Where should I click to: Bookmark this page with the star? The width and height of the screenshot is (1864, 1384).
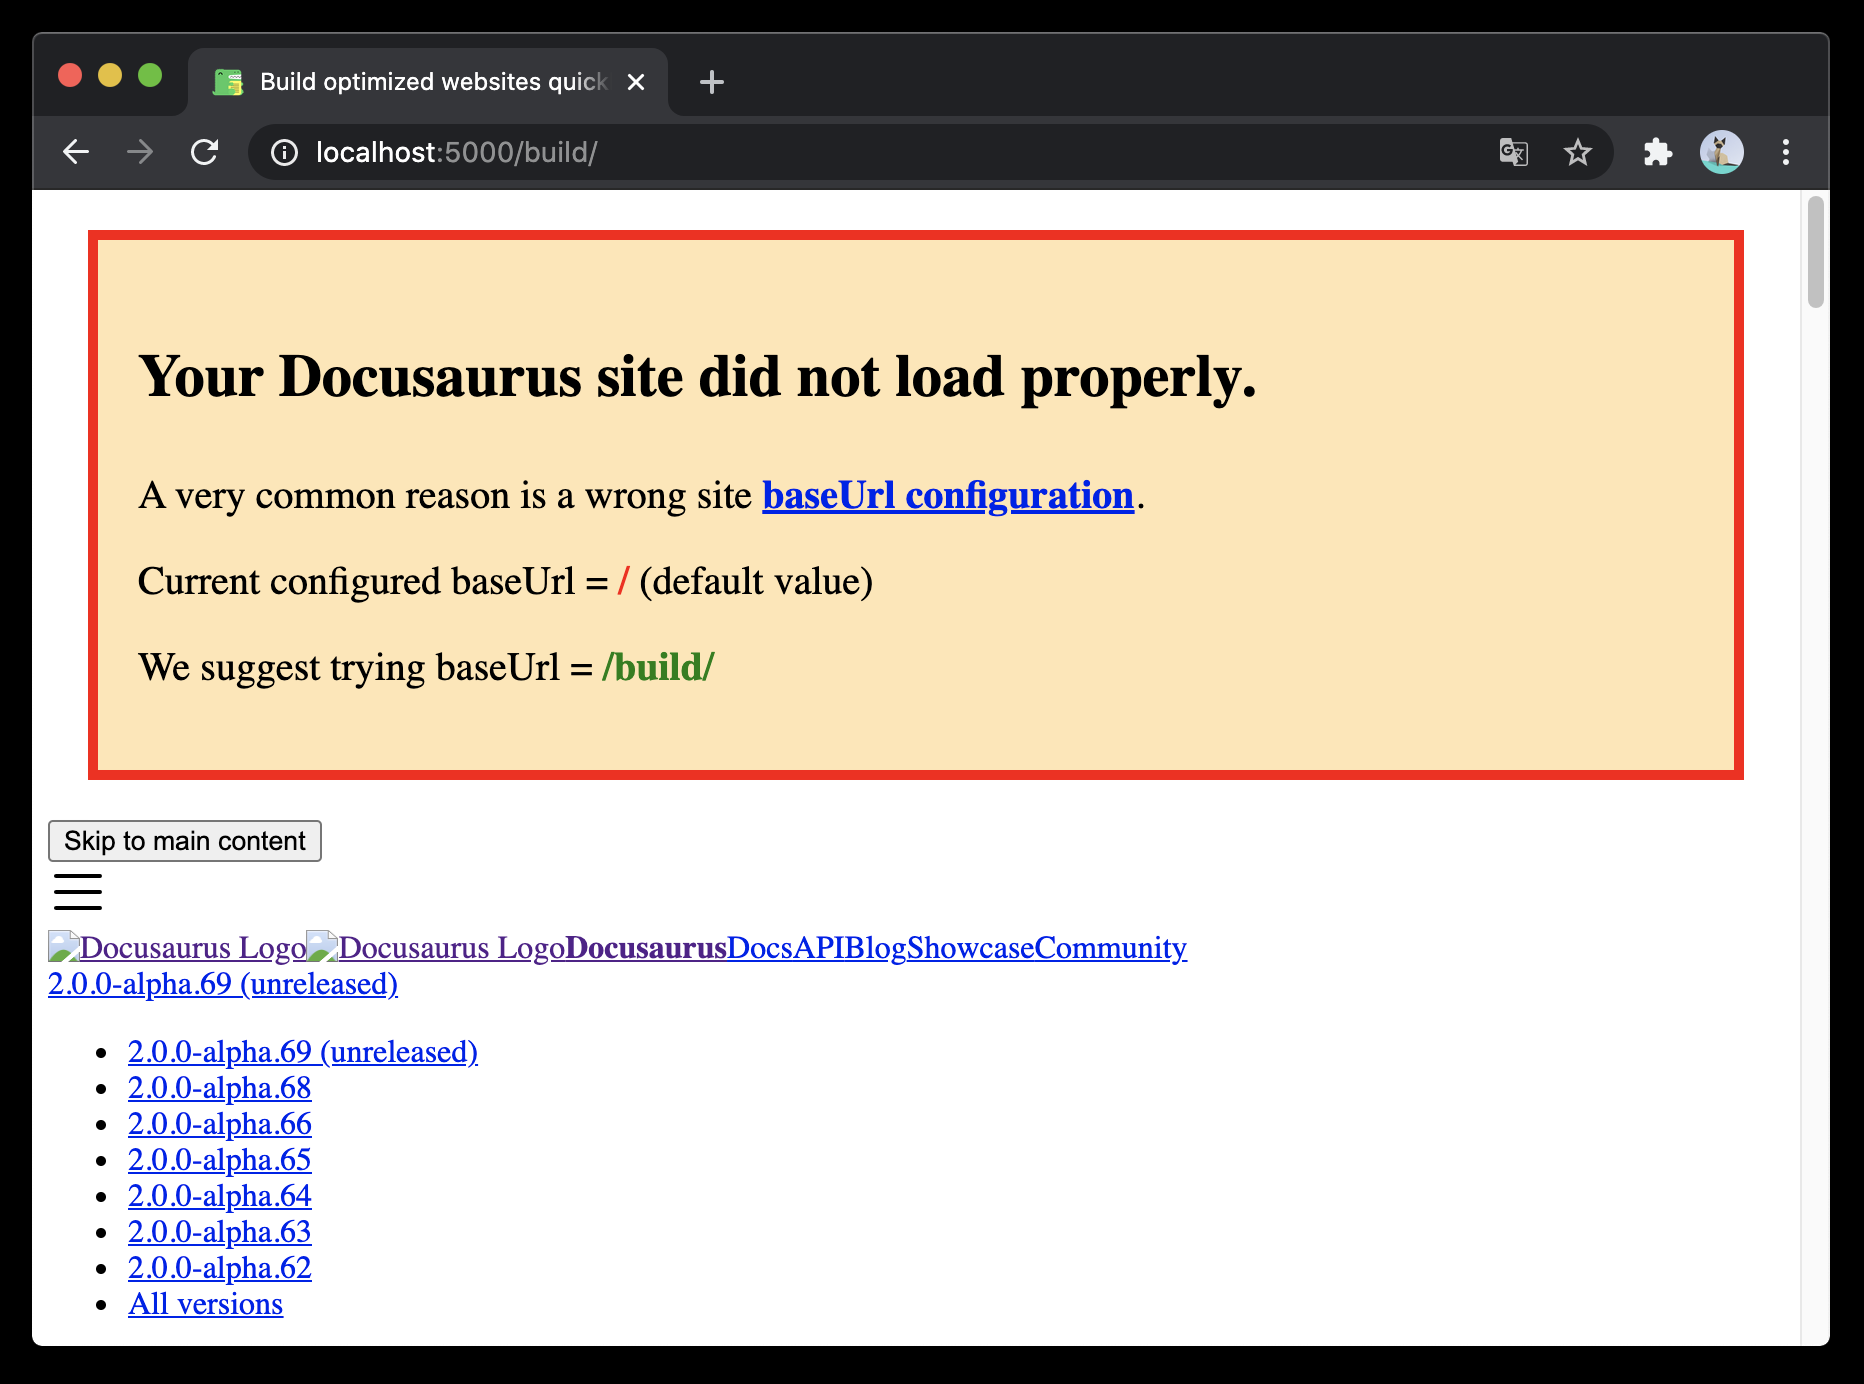click(1577, 152)
